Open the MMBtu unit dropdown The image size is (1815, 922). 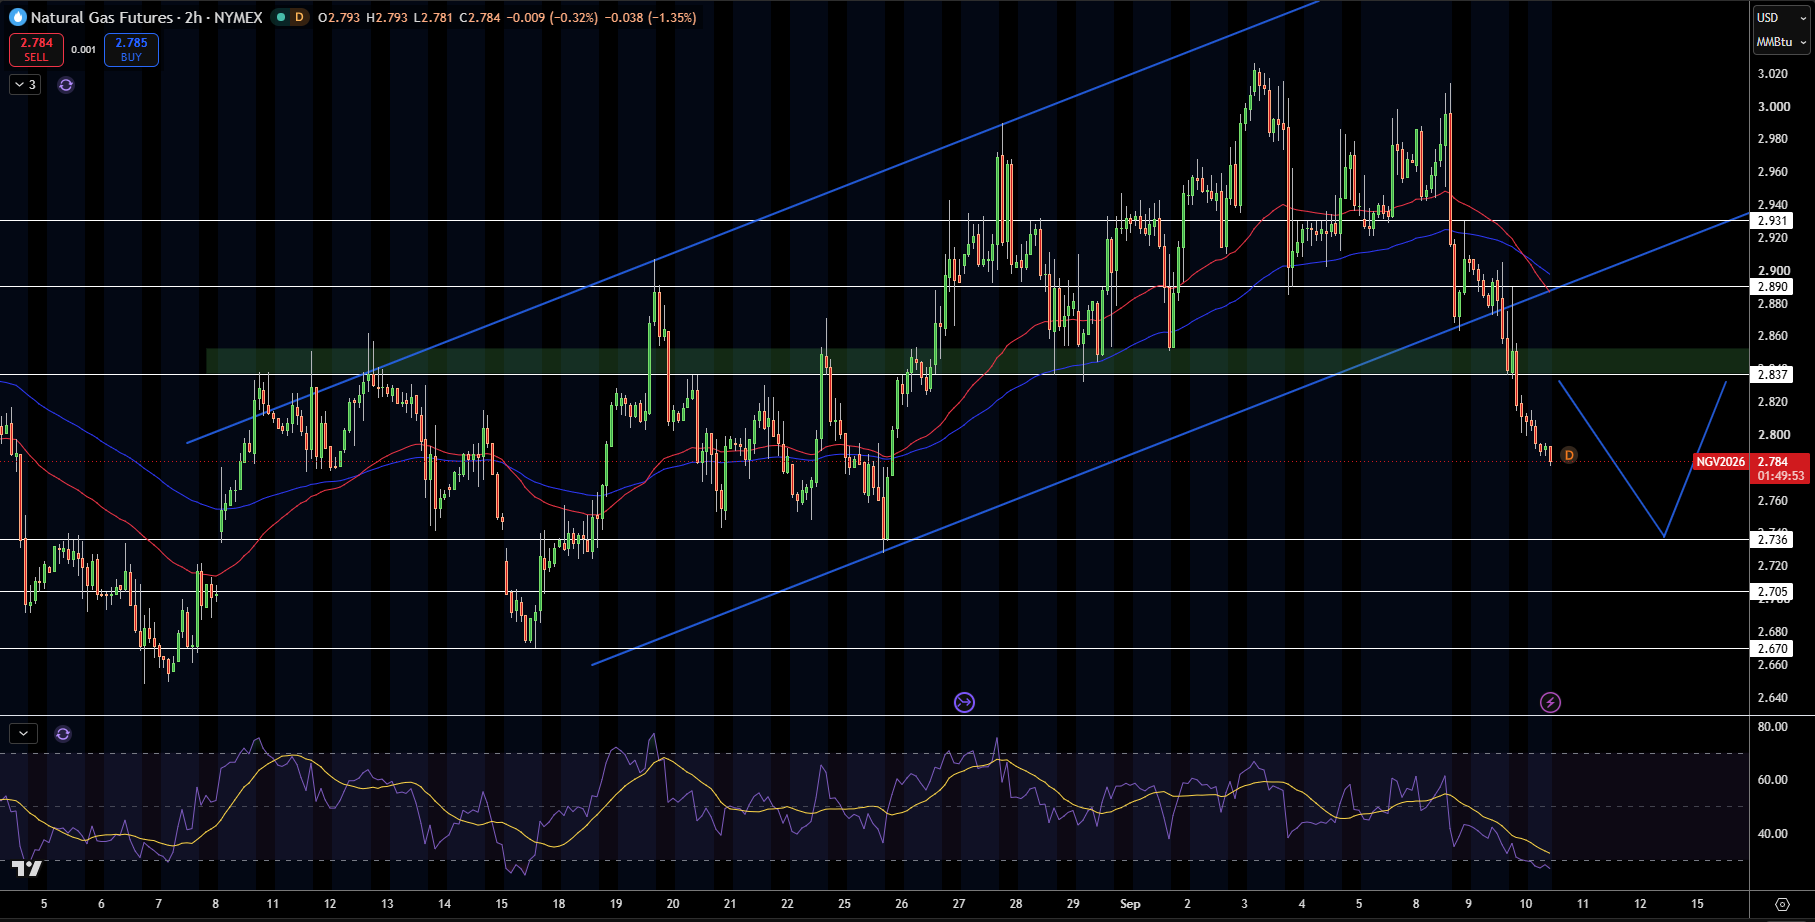click(1782, 42)
